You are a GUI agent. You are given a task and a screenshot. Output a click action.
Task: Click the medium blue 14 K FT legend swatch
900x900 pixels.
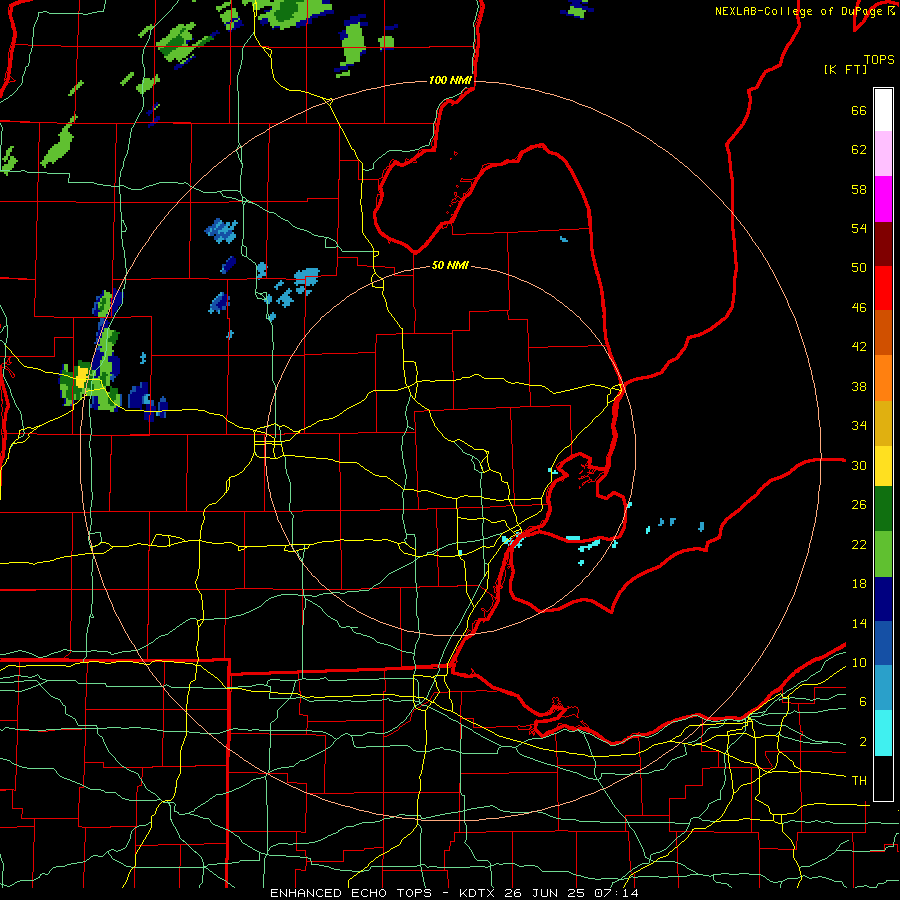click(x=883, y=643)
